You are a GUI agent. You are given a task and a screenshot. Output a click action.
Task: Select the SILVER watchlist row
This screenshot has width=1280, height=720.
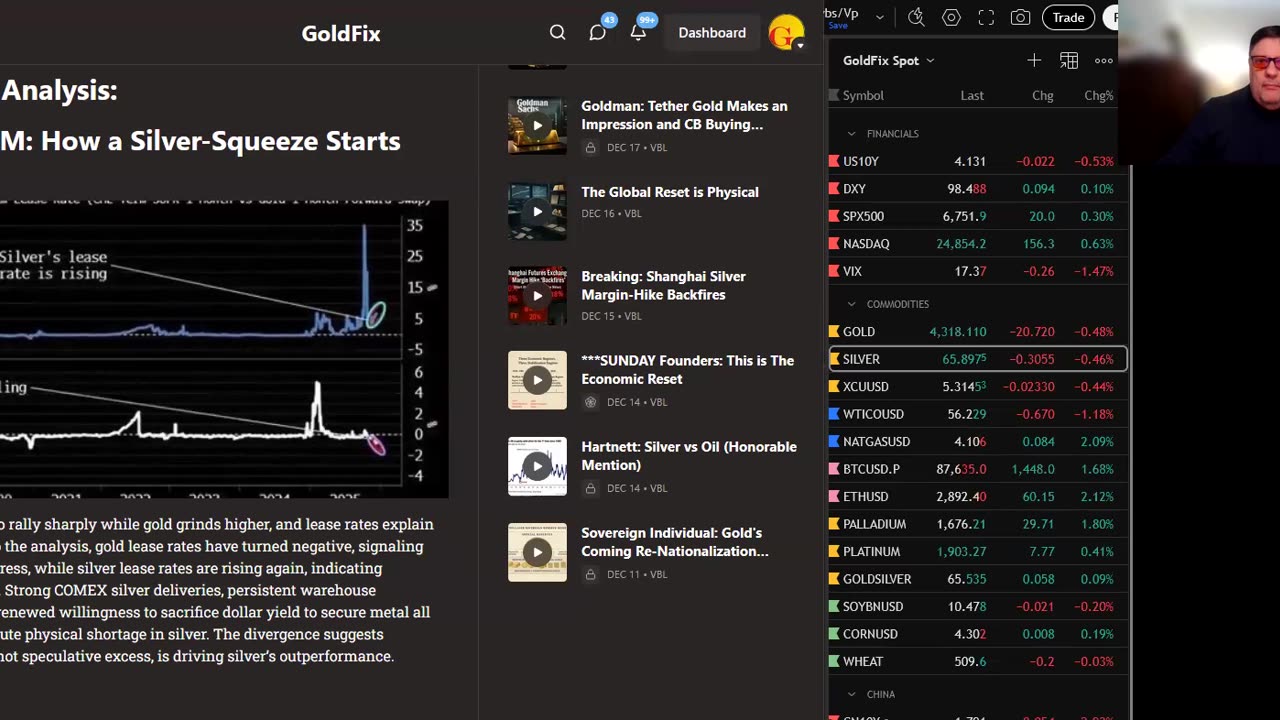pos(978,359)
